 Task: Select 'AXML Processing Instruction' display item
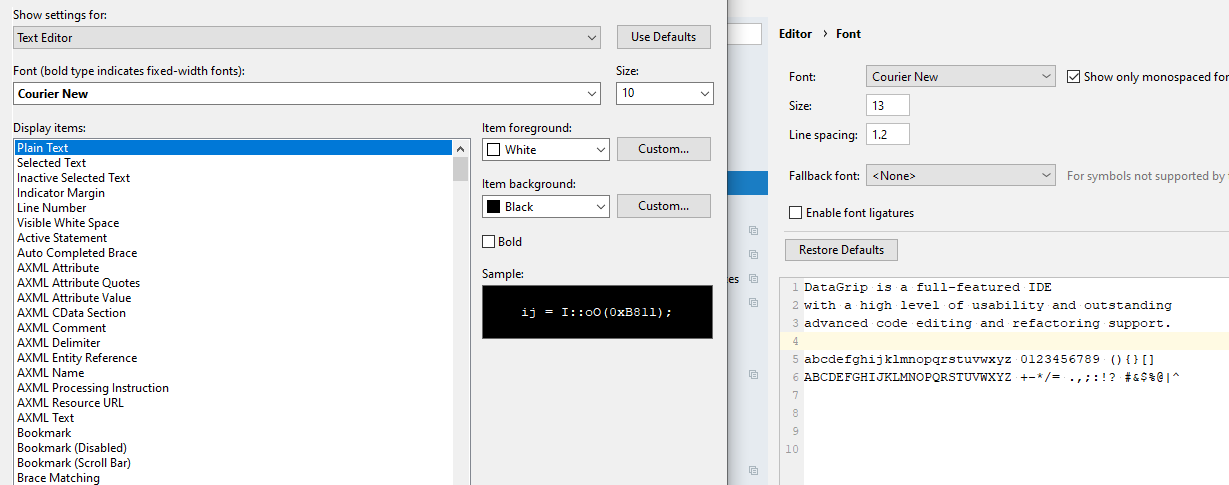(x=233, y=388)
